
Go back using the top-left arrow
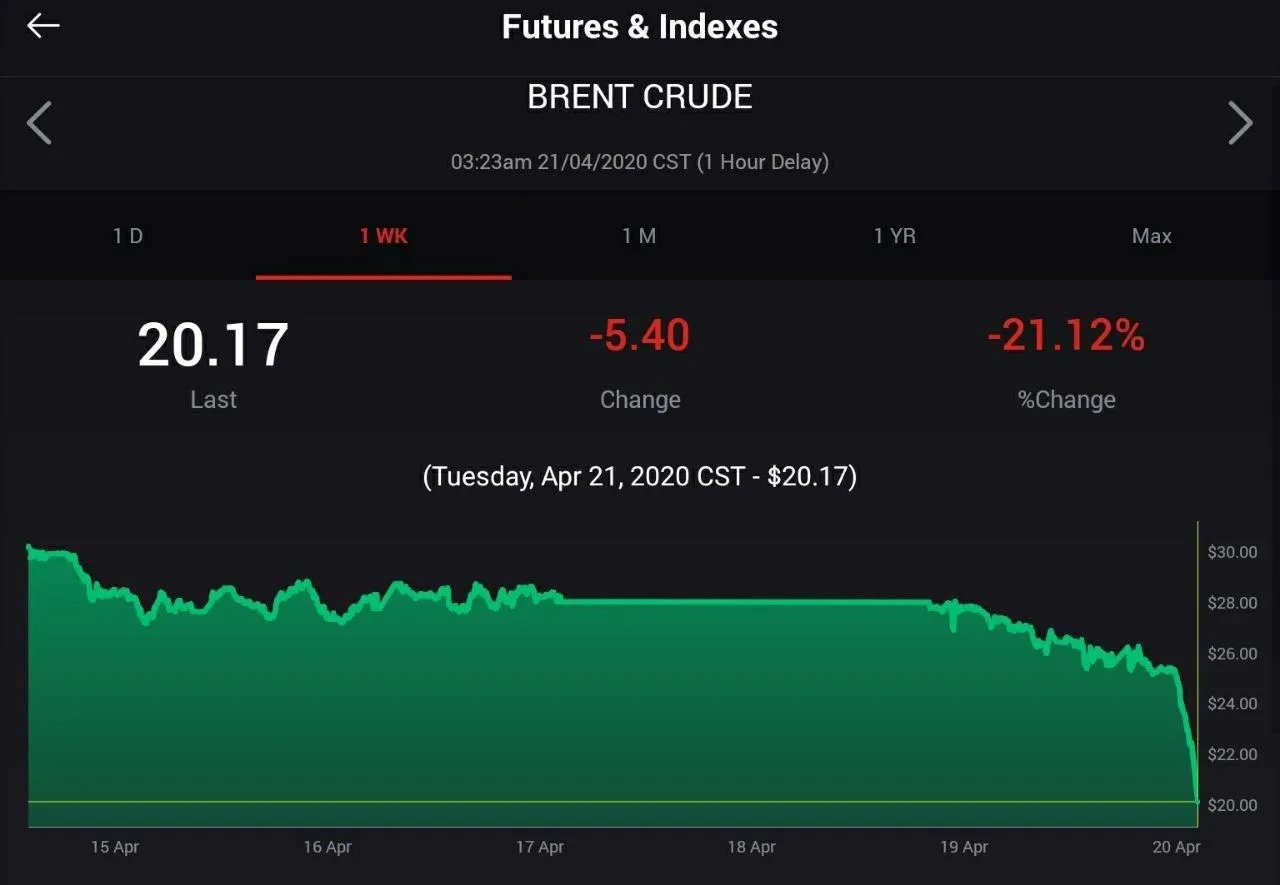tap(43, 26)
